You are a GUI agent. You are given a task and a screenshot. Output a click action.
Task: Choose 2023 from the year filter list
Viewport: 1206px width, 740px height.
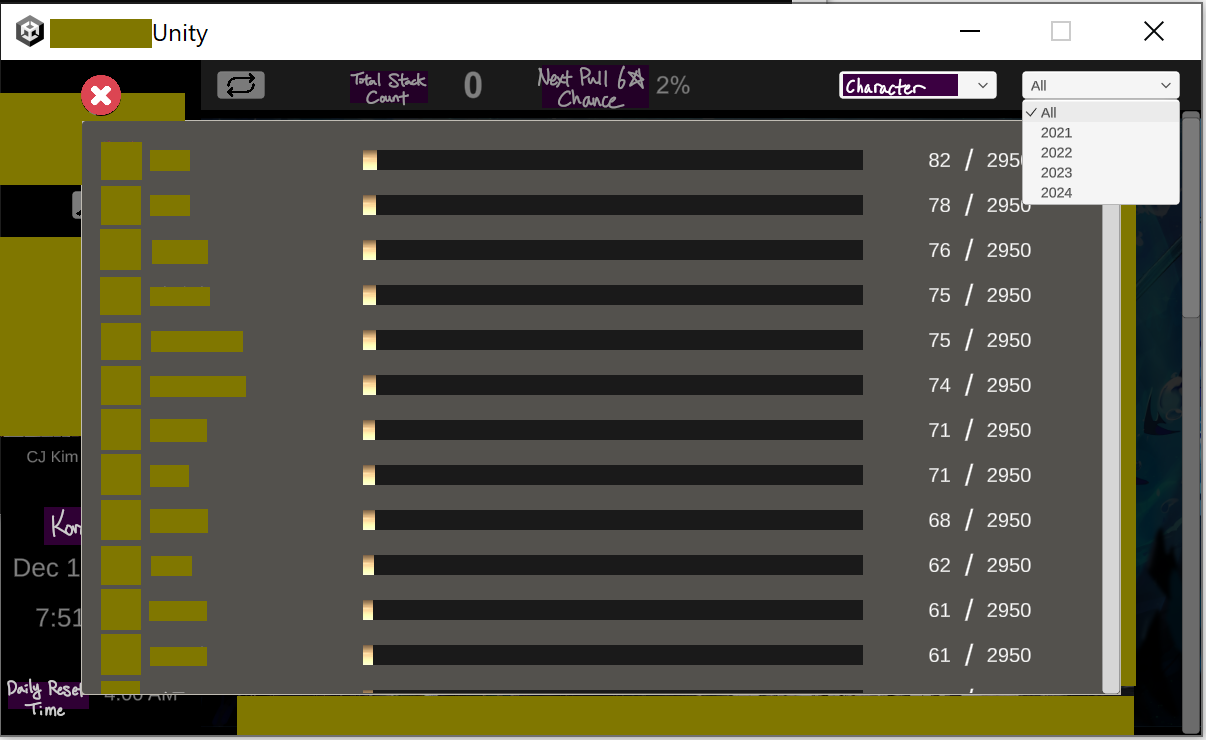1056,173
